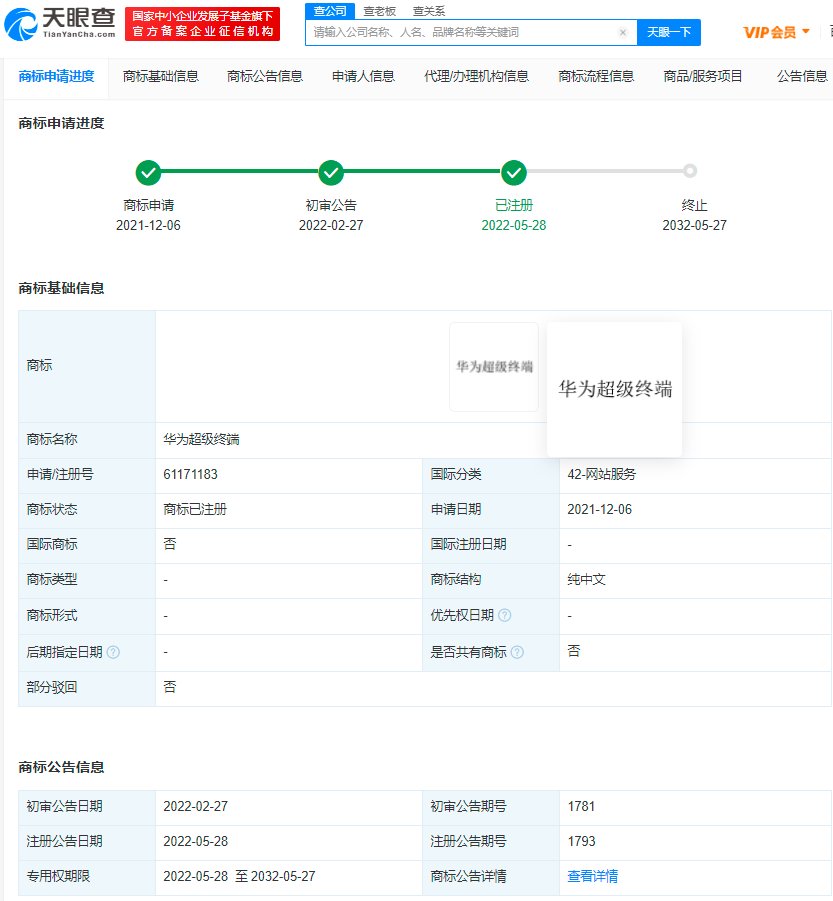Click the 42-网站服务 classification value
This screenshot has height=901, width=833.
tap(601, 475)
